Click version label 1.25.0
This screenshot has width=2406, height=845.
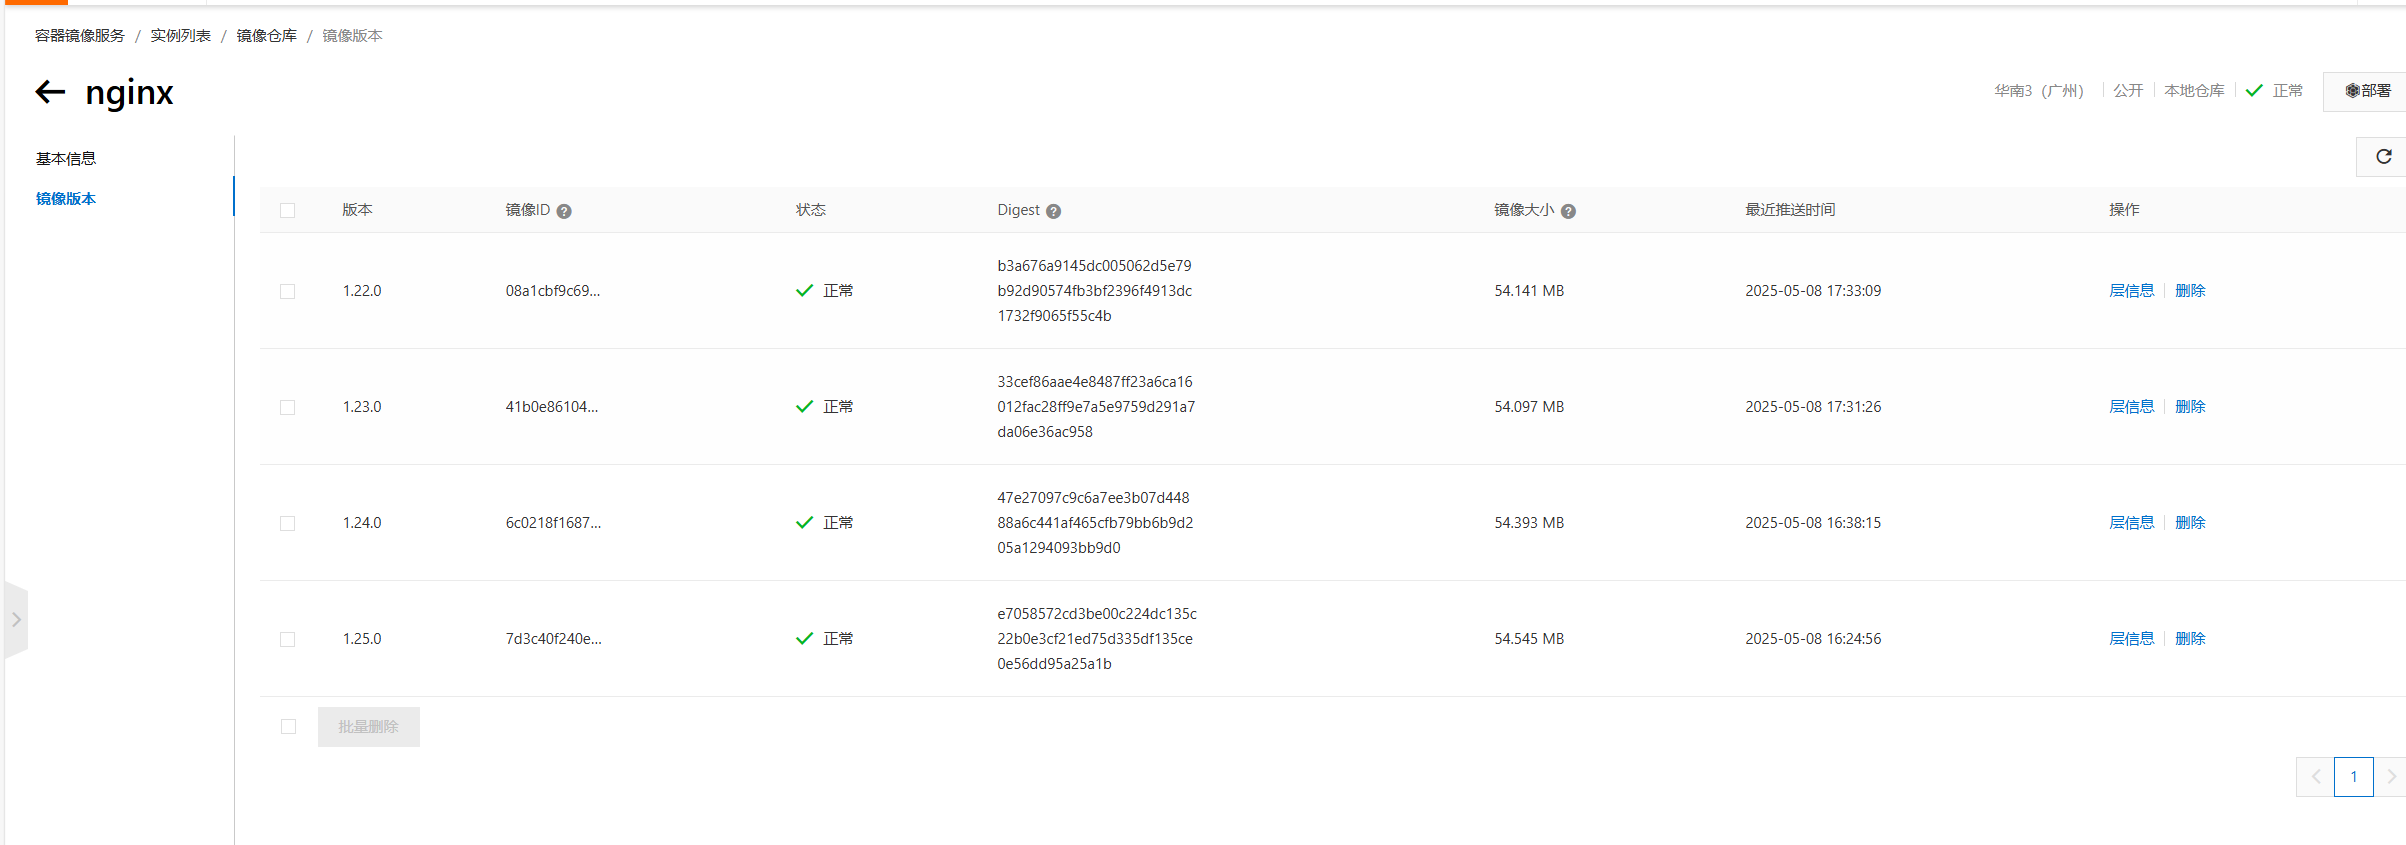coord(362,639)
